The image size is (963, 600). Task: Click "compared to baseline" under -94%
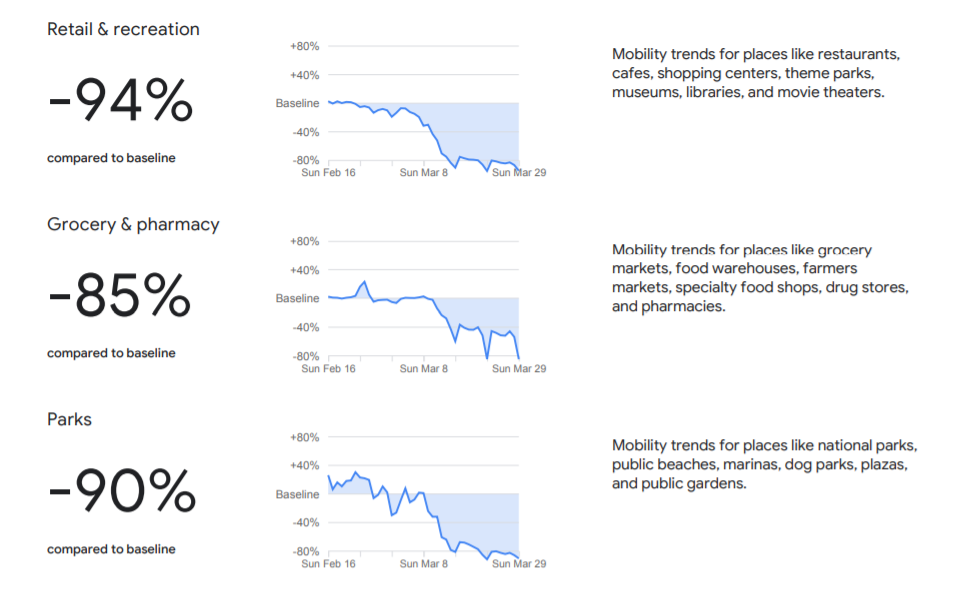(x=111, y=158)
